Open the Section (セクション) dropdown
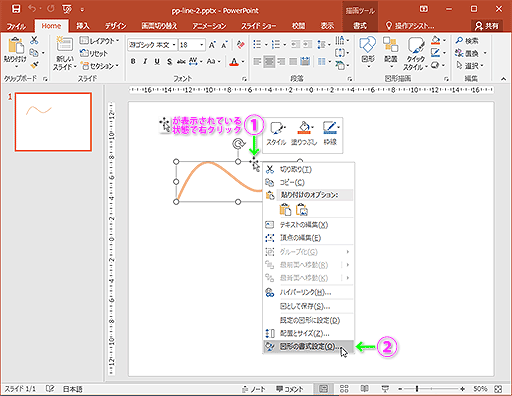The height and width of the screenshot is (396, 512). click(x=100, y=66)
